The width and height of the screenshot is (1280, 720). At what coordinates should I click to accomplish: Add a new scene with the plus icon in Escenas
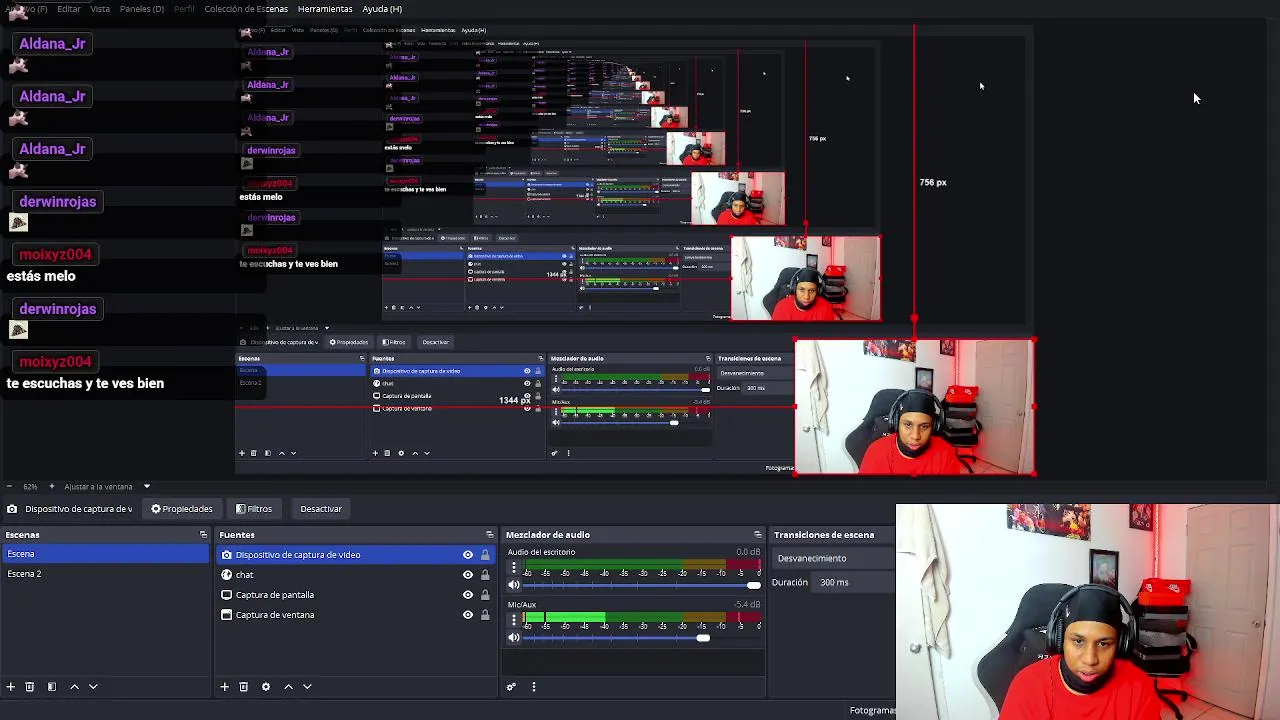pyautogui.click(x=11, y=687)
